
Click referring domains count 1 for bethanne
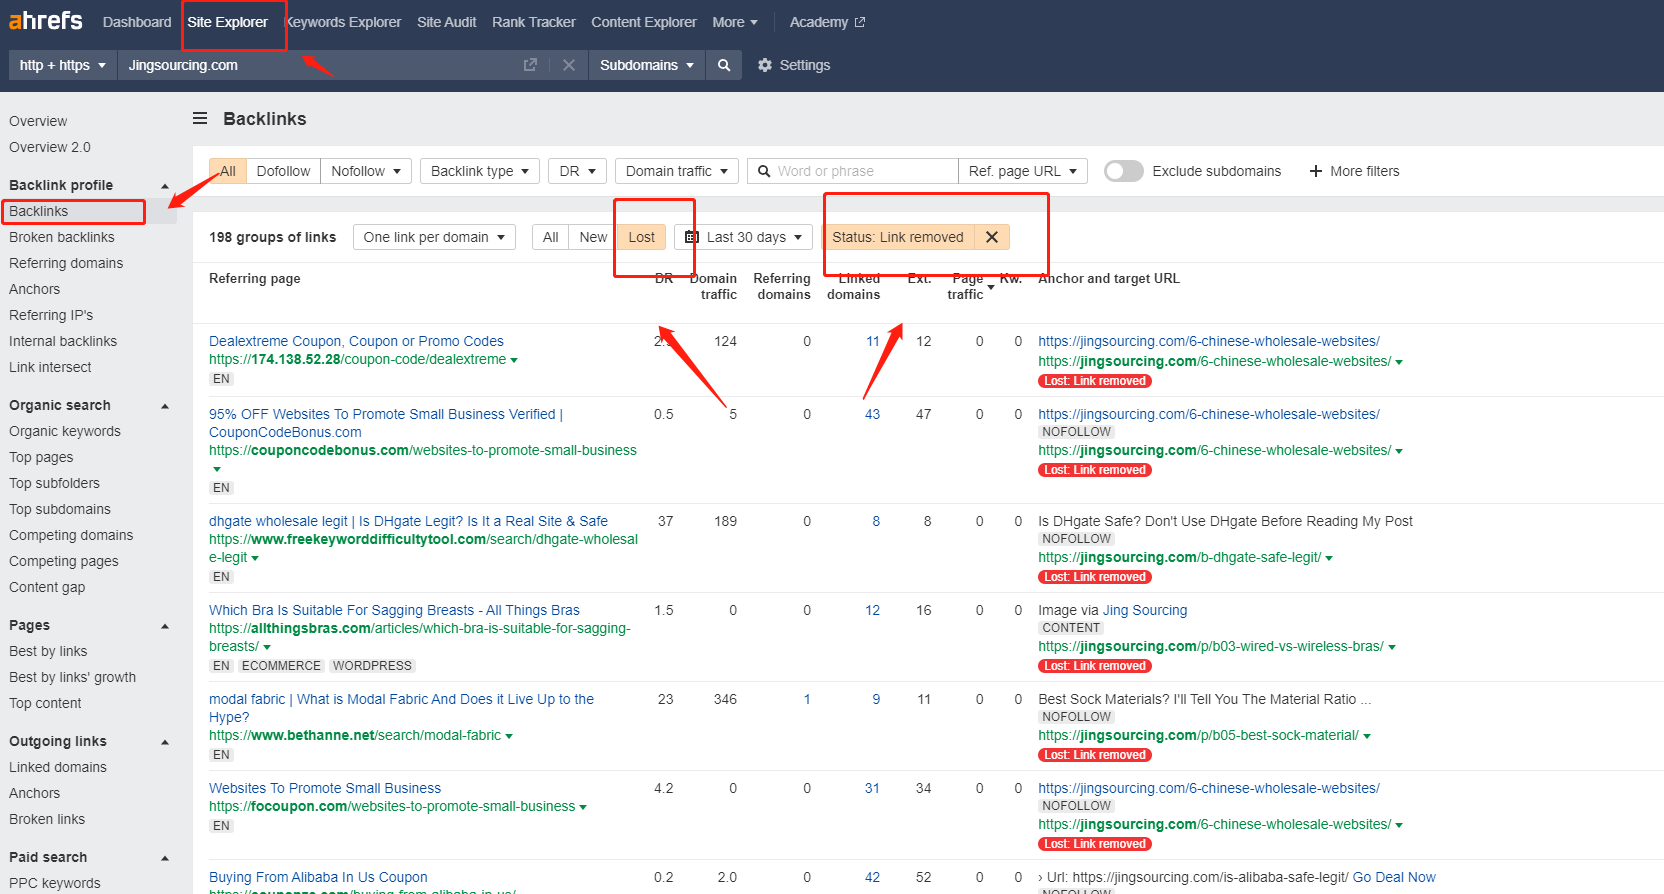tap(807, 699)
